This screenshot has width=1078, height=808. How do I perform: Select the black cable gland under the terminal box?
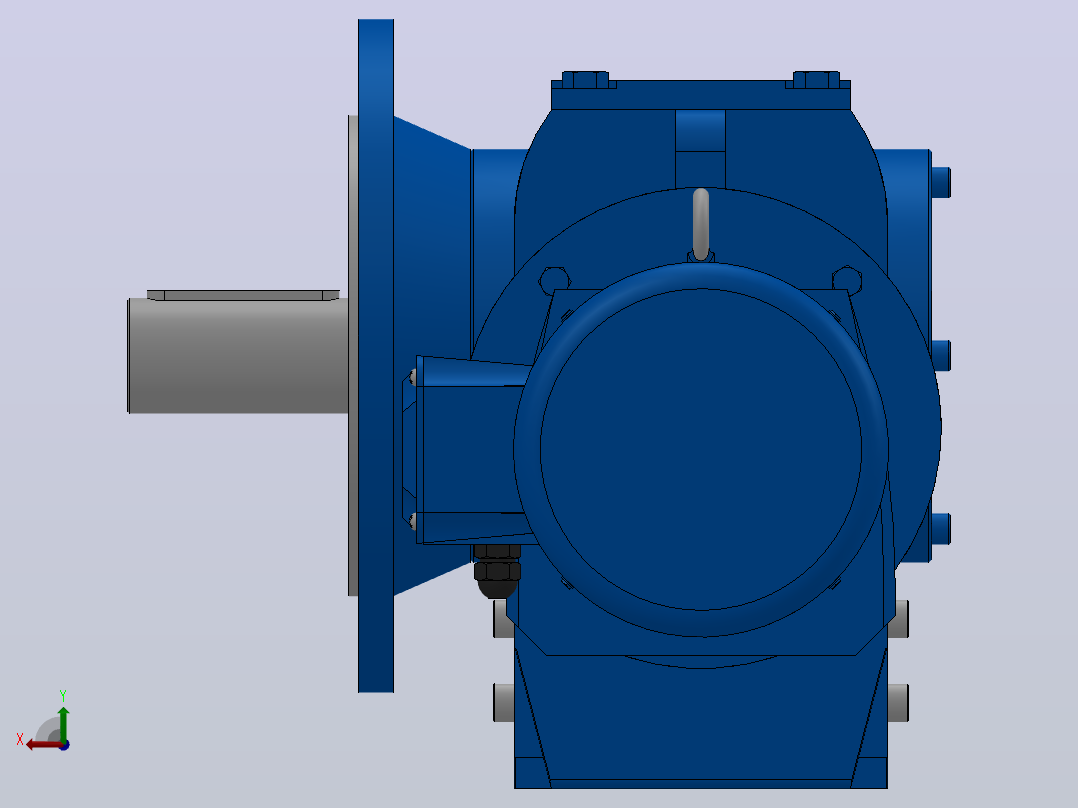(x=497, y=570)
